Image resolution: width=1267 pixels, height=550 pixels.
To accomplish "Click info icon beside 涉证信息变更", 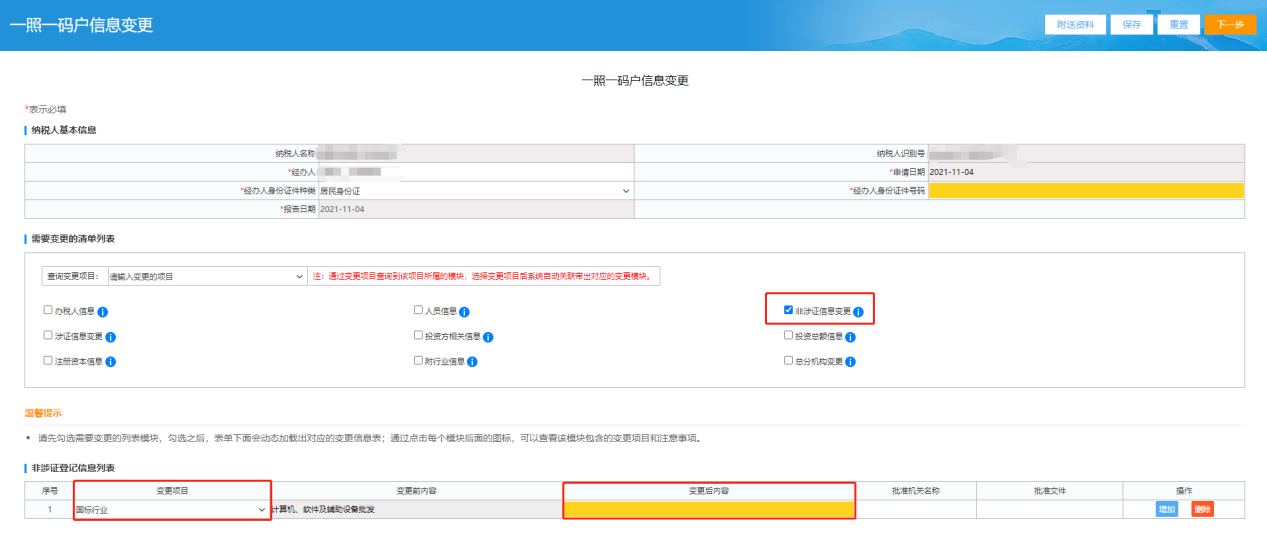I will point(111,337).
